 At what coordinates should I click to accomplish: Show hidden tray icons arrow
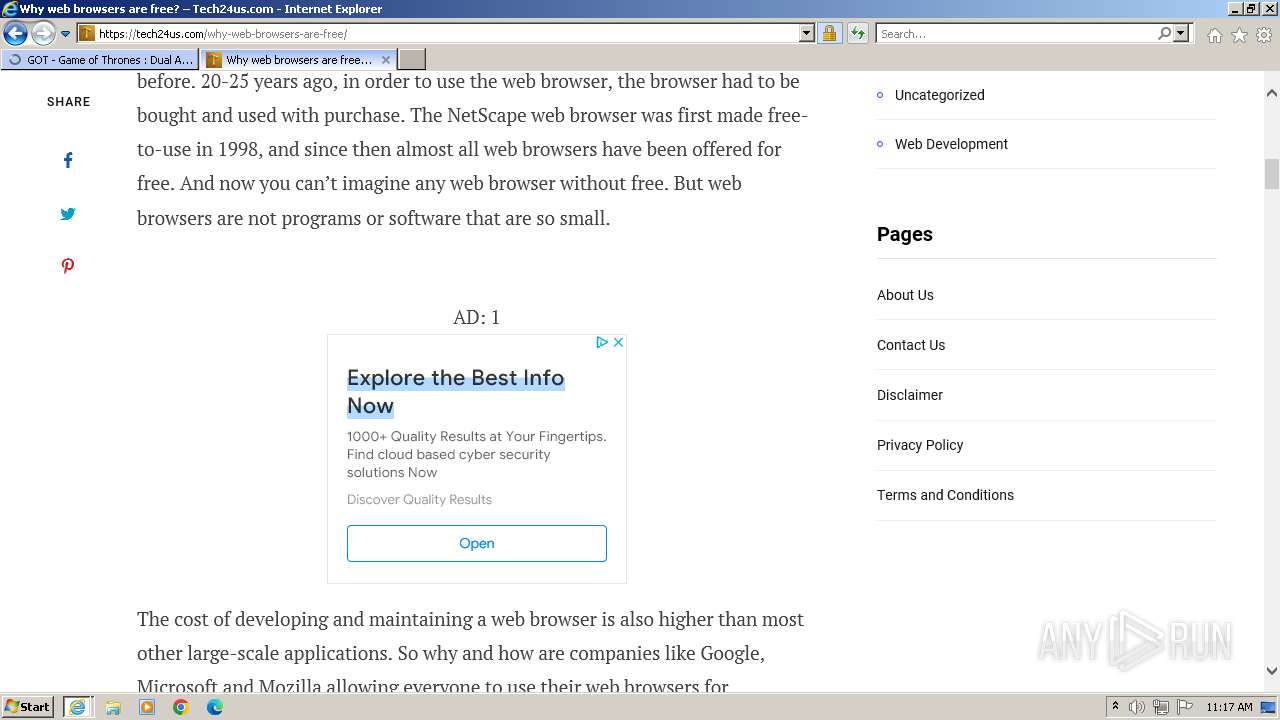(1115, 706)
